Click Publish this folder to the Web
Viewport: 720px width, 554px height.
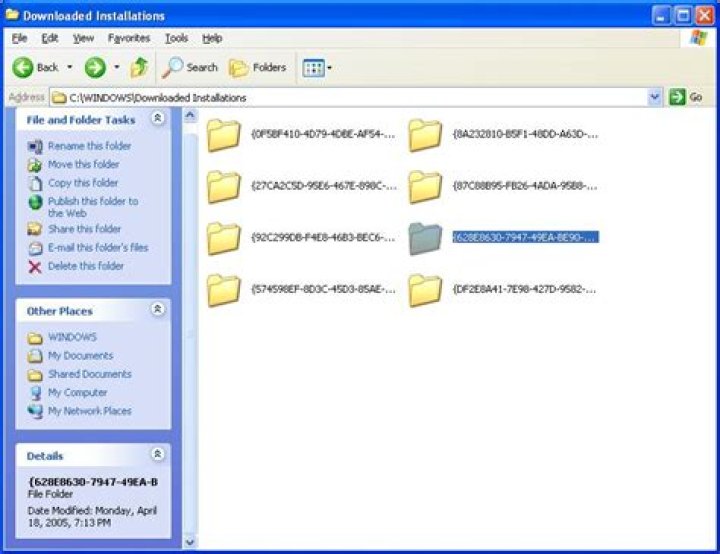[x=93, y=207]
